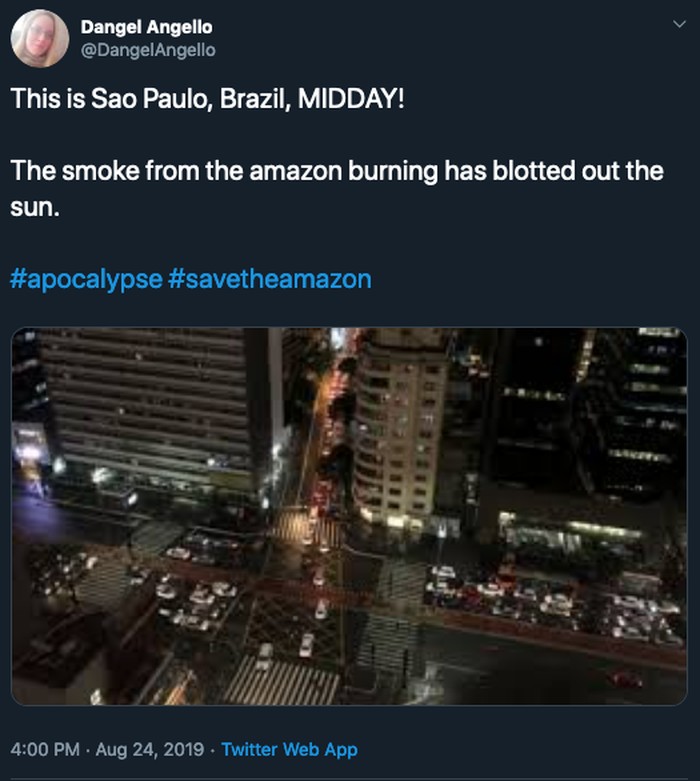Click the display name Dangel Angello
Screen dimensions: 700x781
146,27
